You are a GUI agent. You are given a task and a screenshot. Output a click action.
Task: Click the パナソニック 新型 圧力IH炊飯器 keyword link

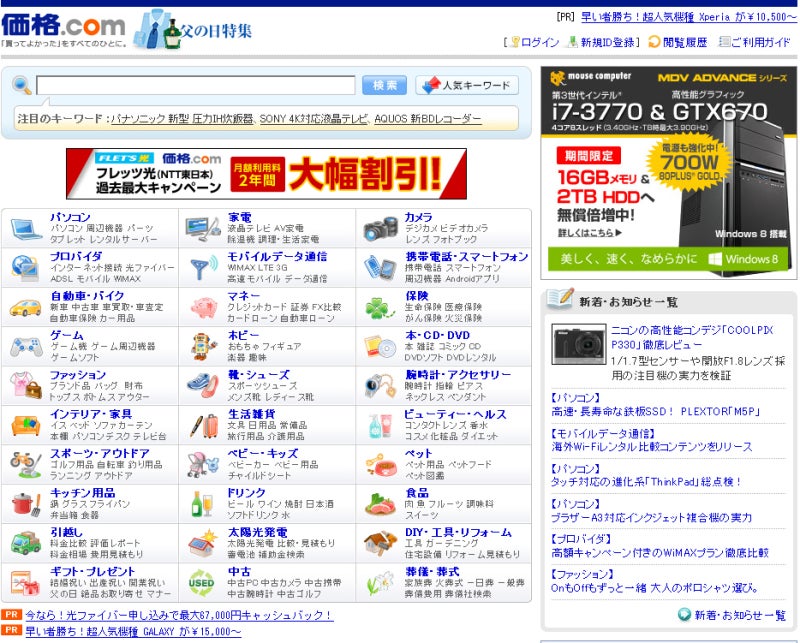coord(182,119)
